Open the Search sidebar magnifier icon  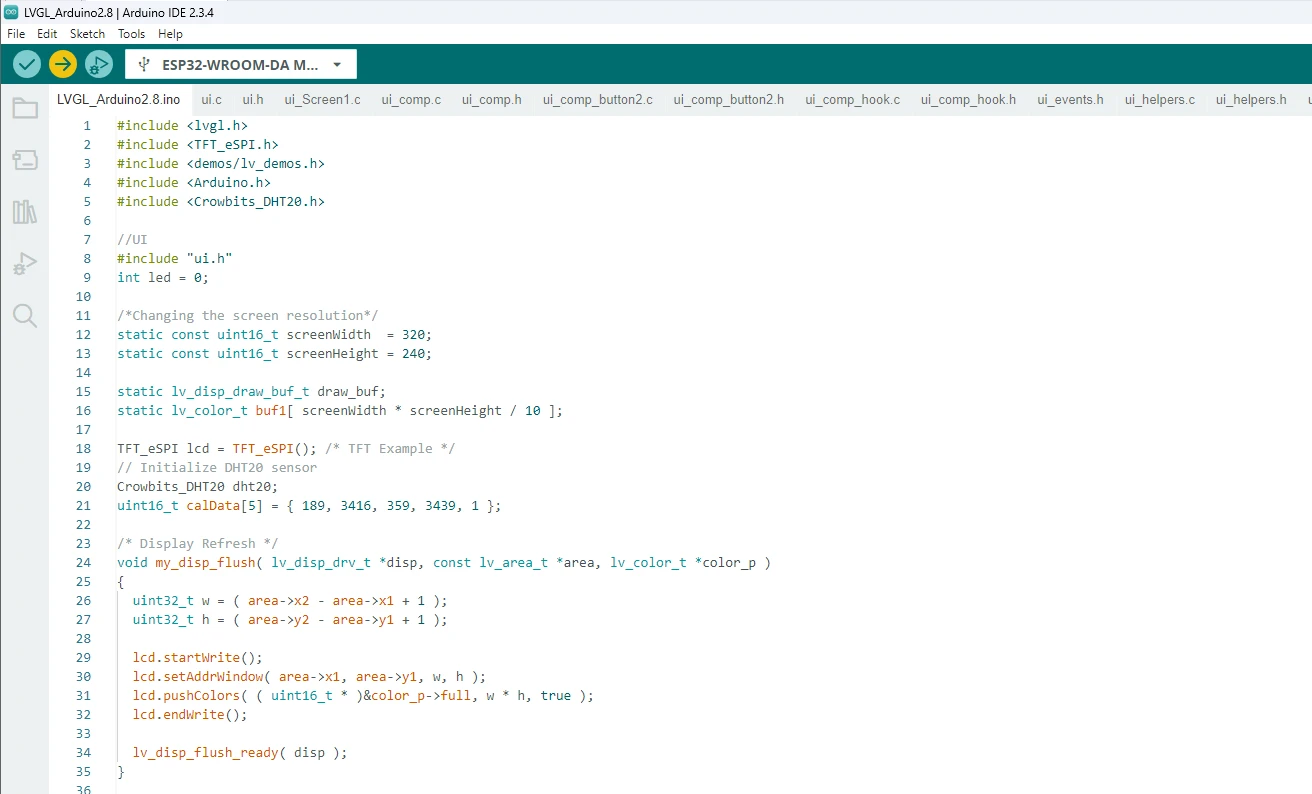(25, 316)
